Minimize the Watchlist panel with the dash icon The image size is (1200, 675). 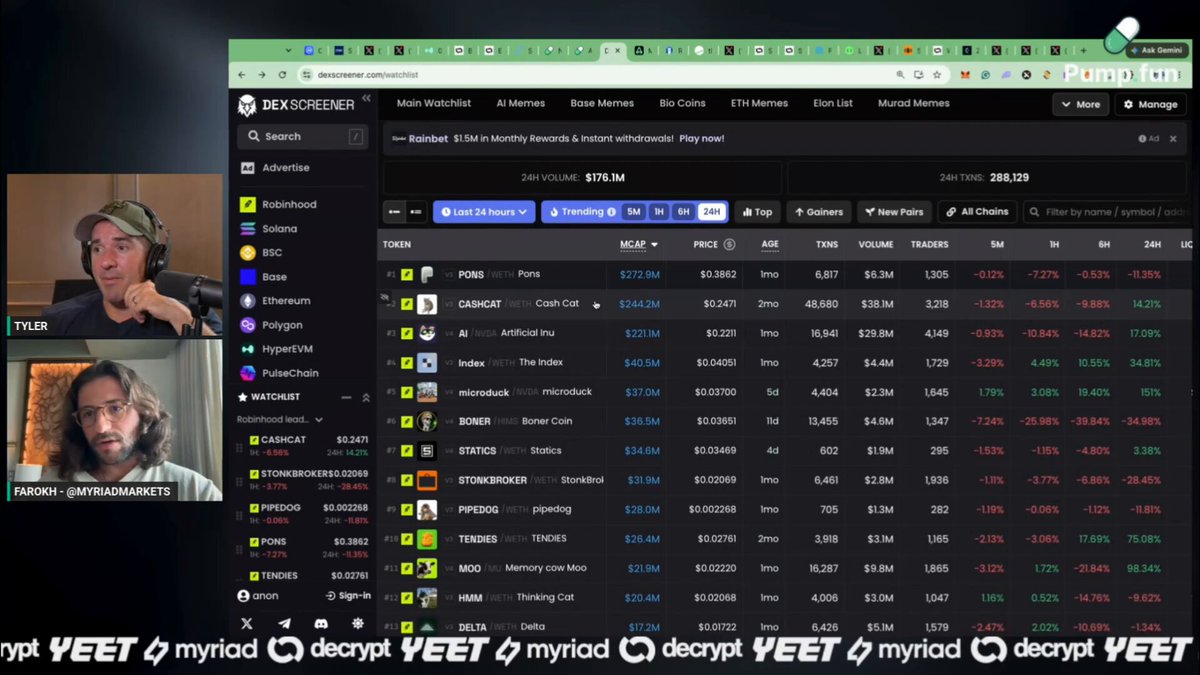(x=347, y=397)
